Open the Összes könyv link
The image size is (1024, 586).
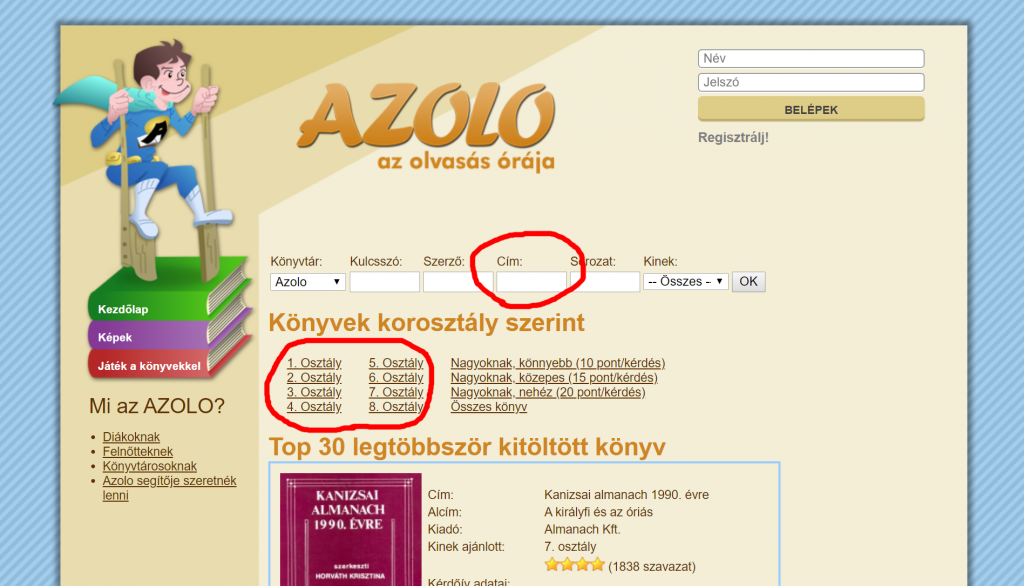click(x=488, y=406)
